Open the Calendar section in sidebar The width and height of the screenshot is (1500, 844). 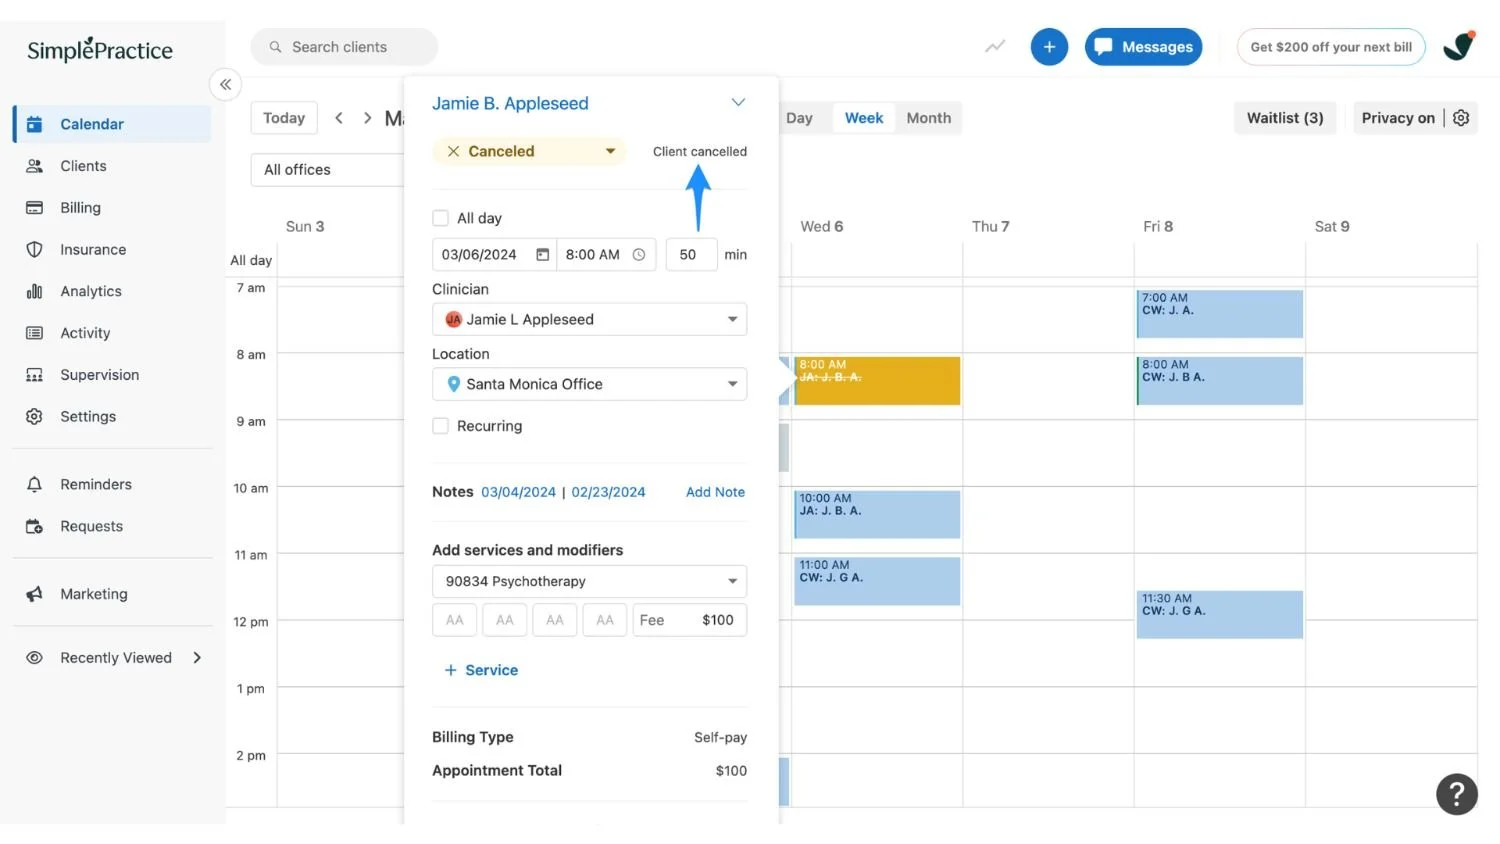coord(90,123)
